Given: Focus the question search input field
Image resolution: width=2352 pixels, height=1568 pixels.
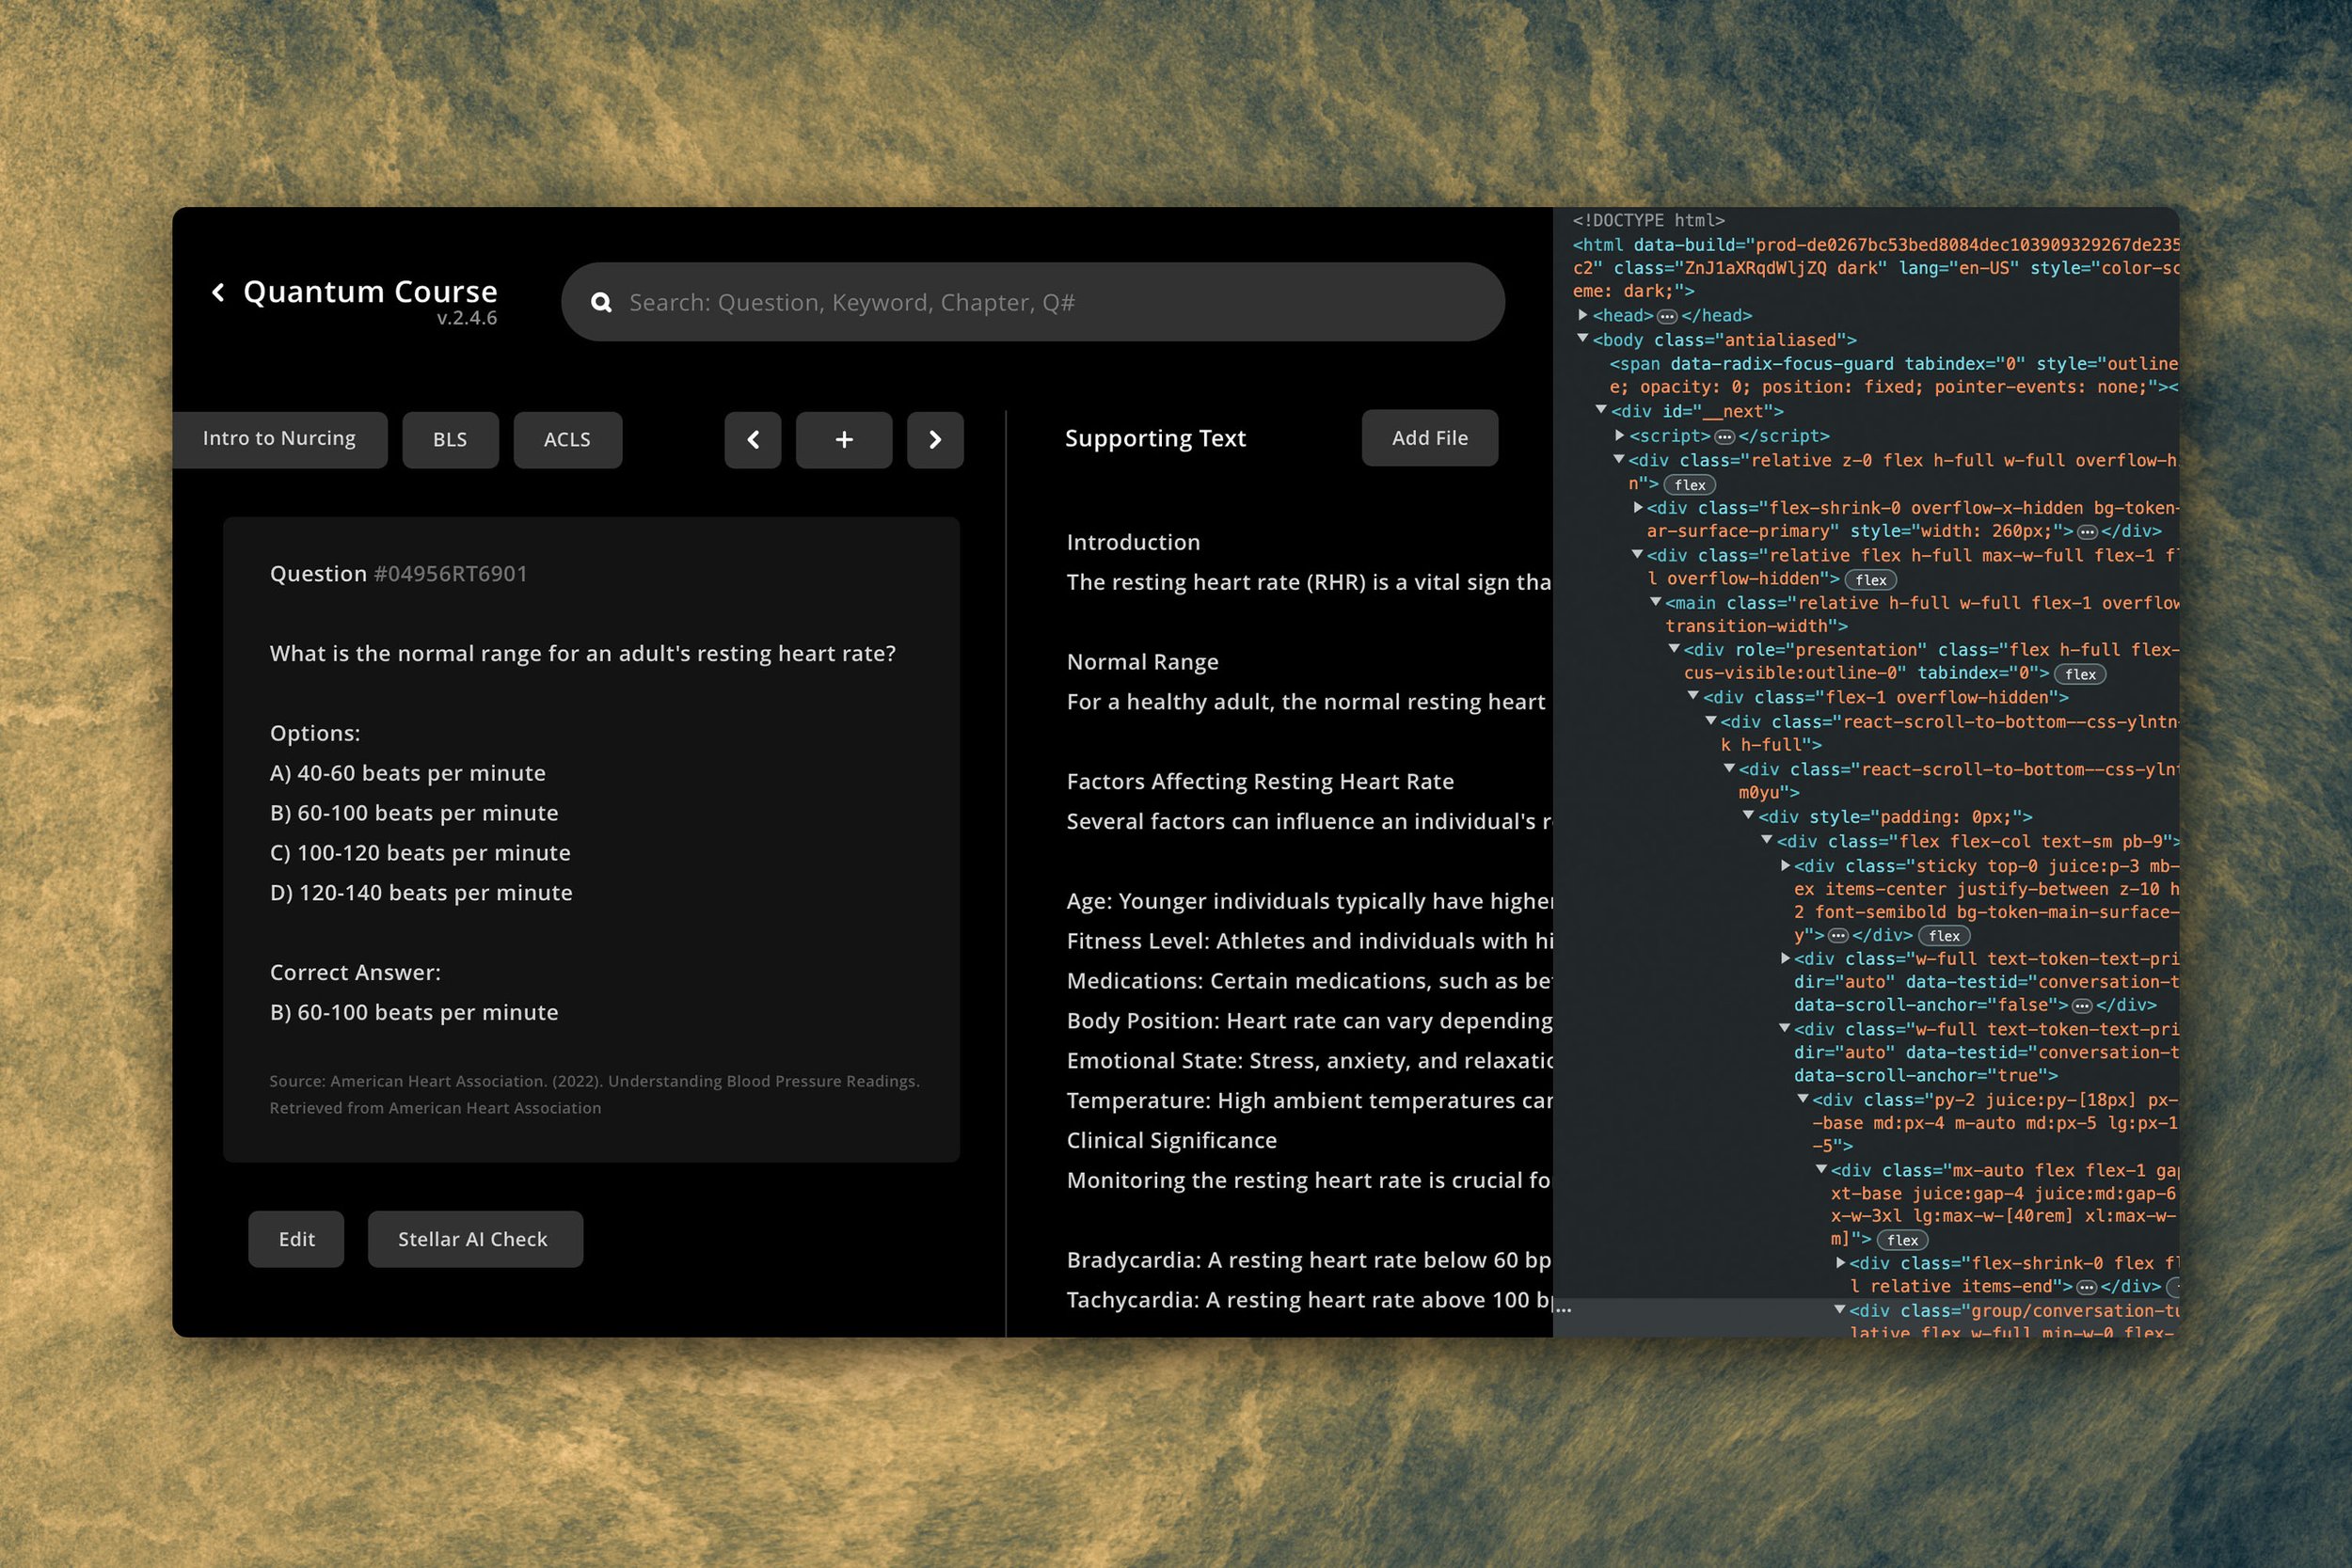Looking at the screenshot, I should pos(1050,302).
